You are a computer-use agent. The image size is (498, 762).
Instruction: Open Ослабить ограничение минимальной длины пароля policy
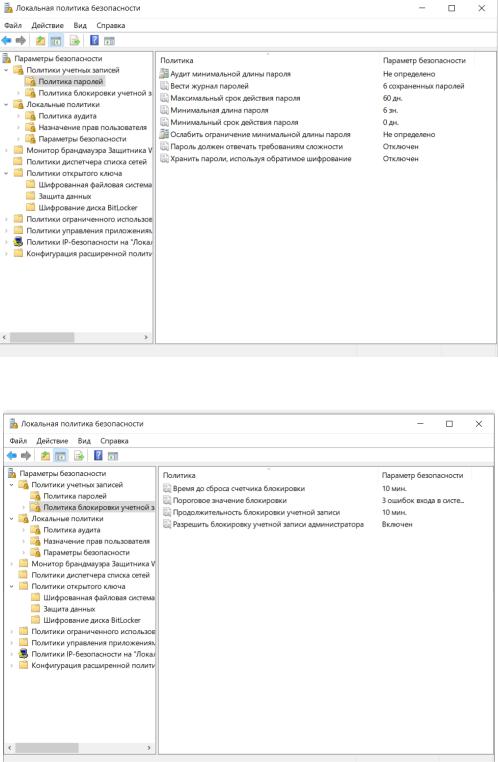[x=260, y=135]
